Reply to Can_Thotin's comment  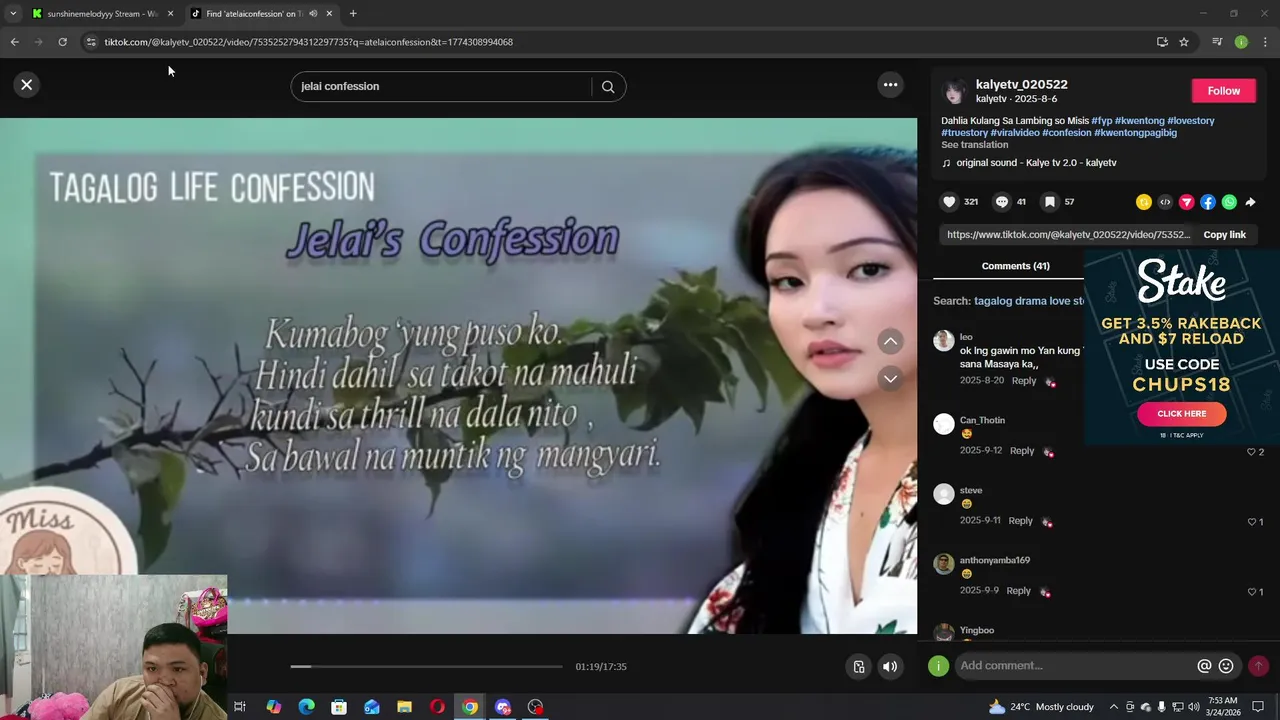pos(1021,451)
